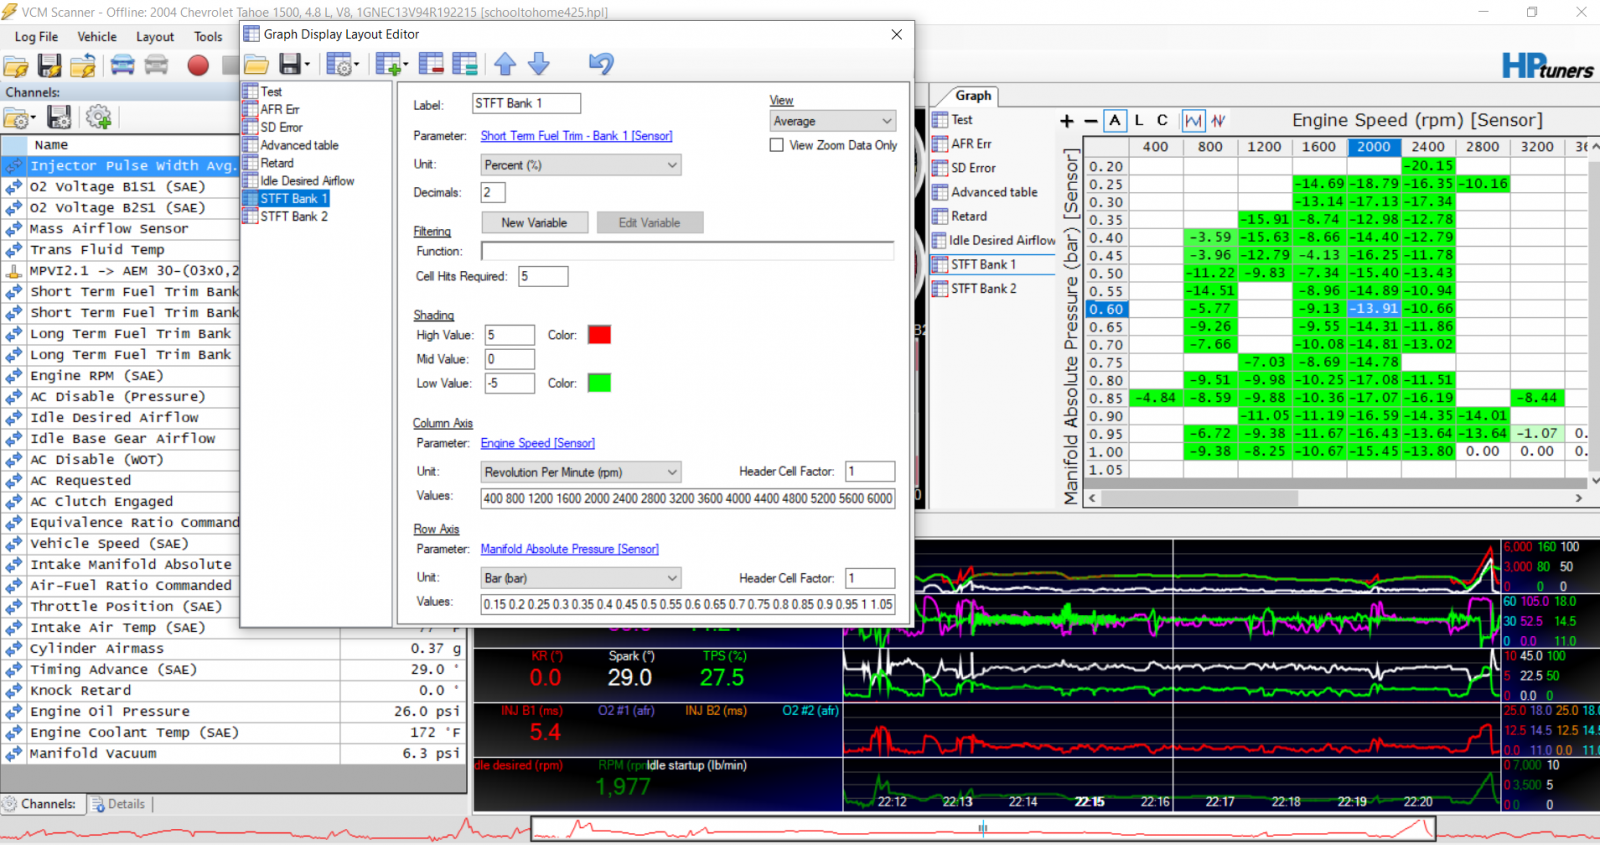This screenshot has height=845, width=1600.
Task: Click Manifold Absolute Pressure row parameter link
Action: [570, 549]
